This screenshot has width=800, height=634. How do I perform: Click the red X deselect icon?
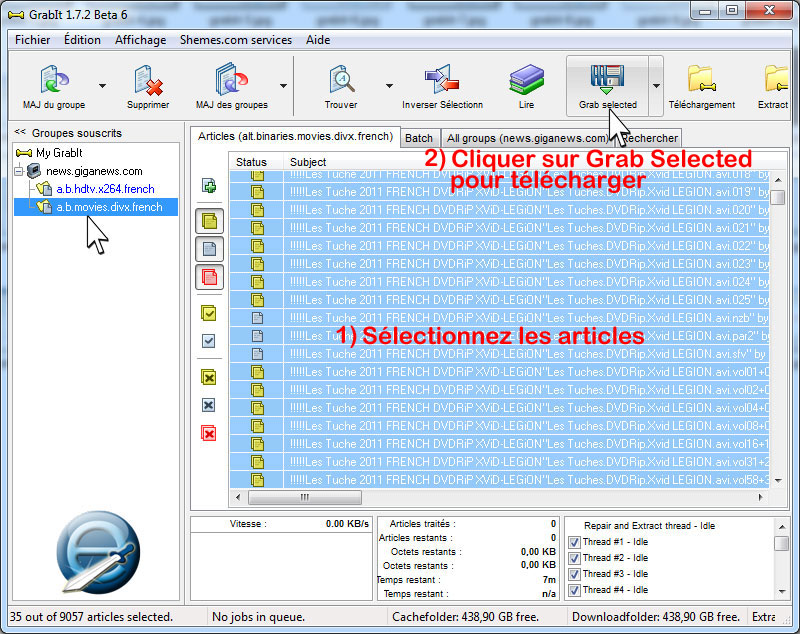(x=209, y=434)
